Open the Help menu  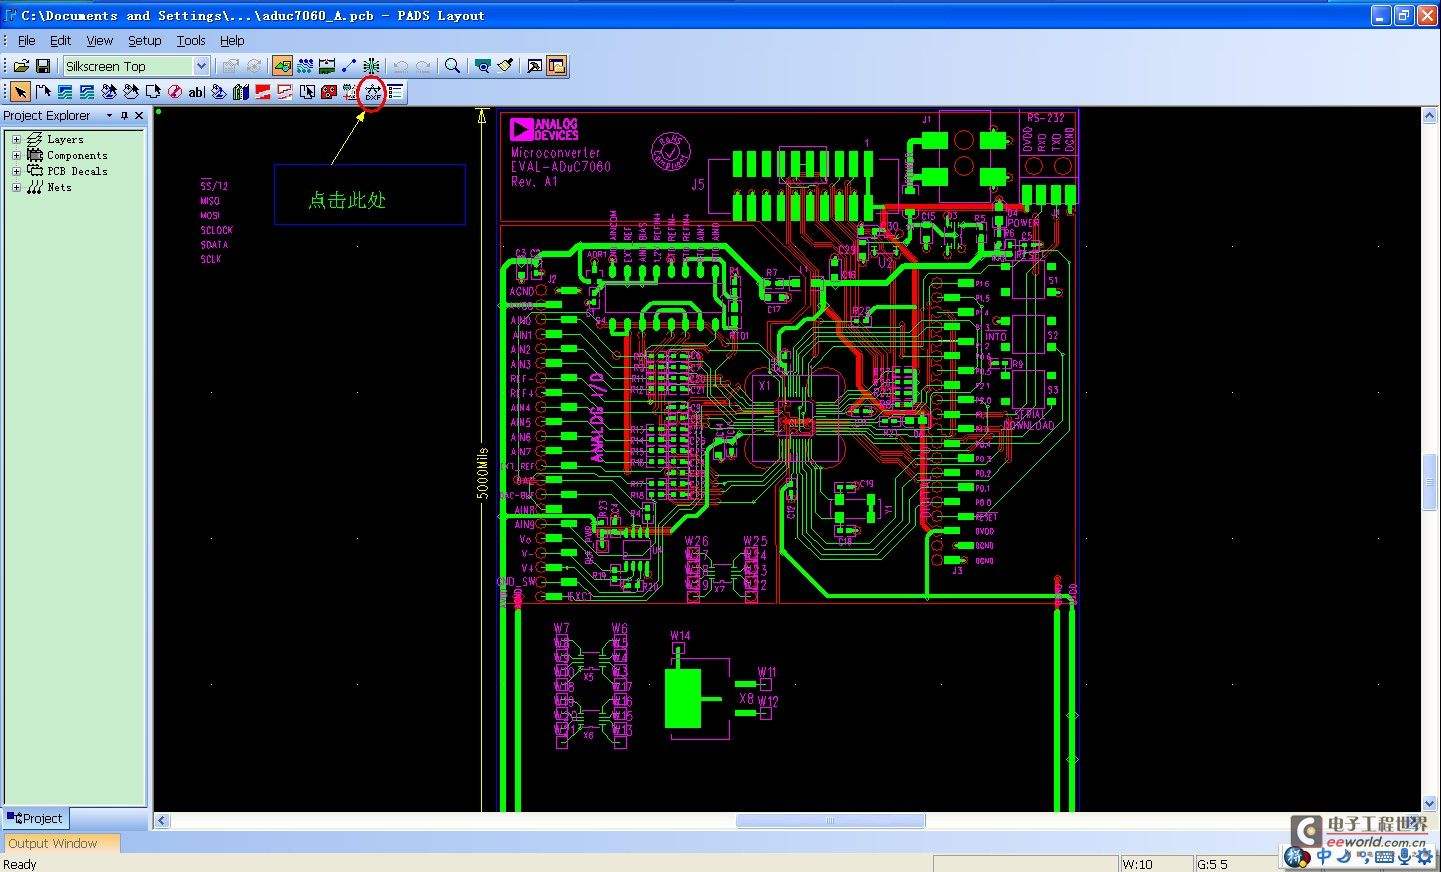pyautogui.click(x=232, y=41)
